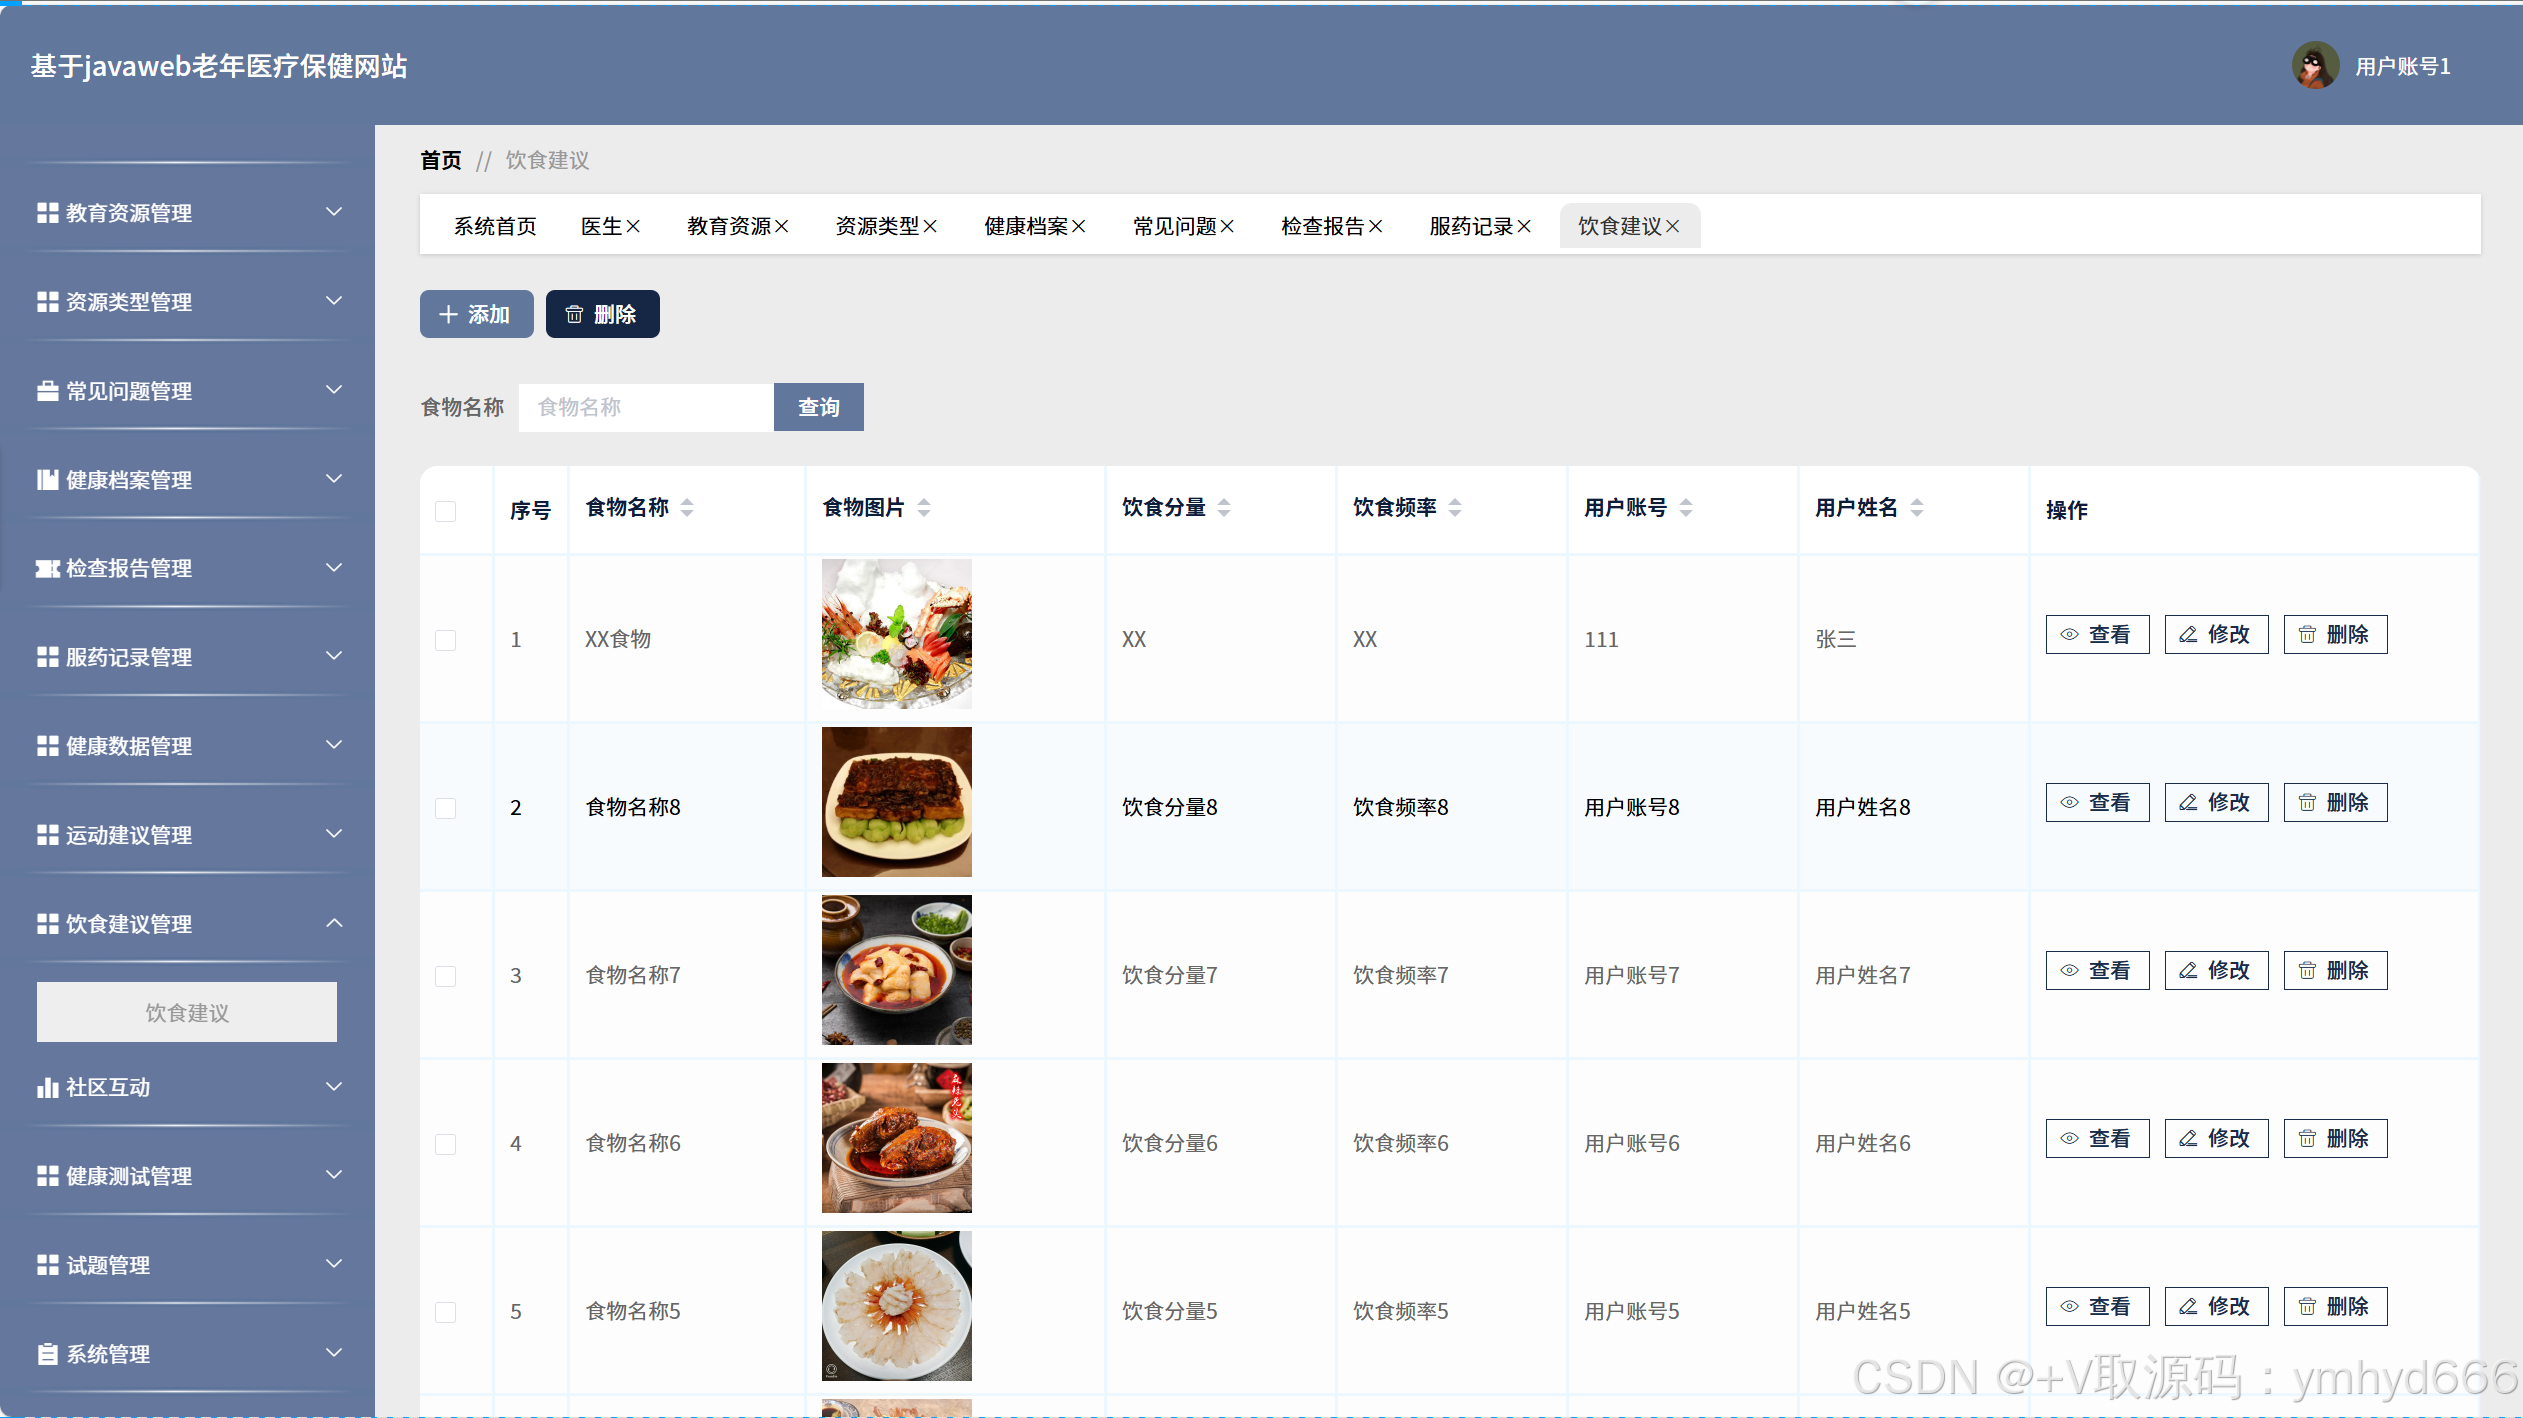This screenshot has height=1418, width=2523.
Task: Click the 查询 search button
Action: coord(818,408)
